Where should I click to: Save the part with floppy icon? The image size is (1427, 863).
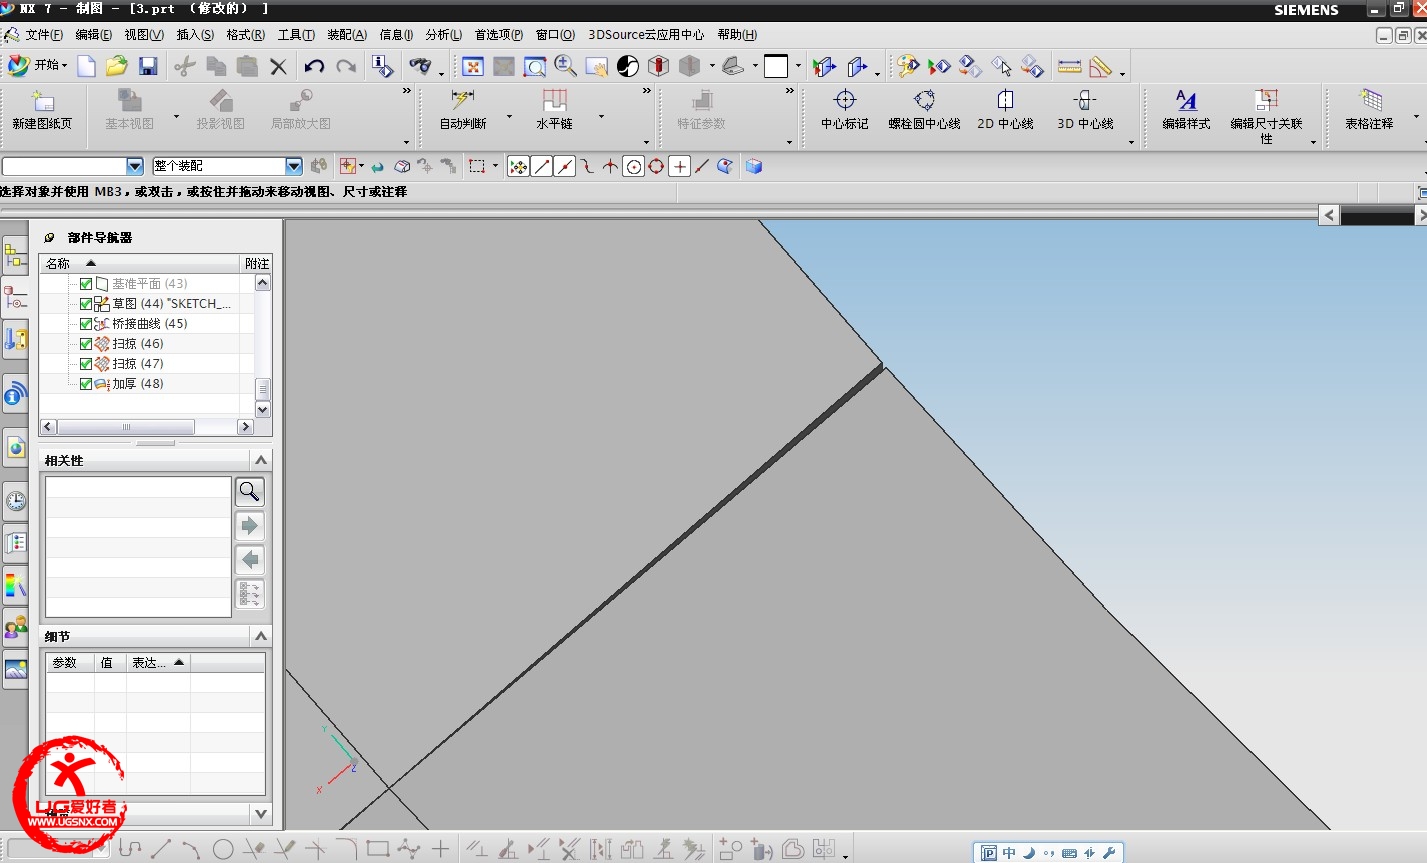(x=148, y=66)
